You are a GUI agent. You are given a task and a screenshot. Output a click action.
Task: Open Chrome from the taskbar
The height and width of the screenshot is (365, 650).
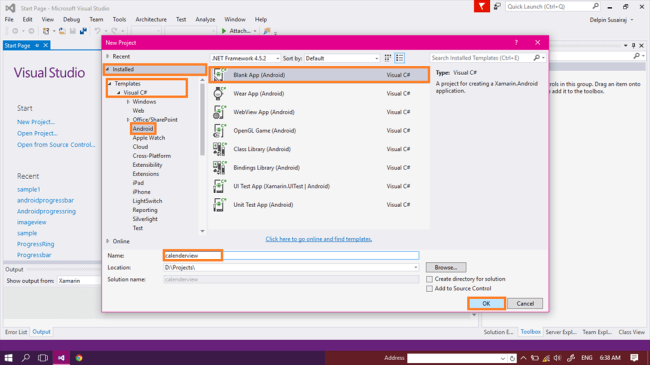[79, 358]
